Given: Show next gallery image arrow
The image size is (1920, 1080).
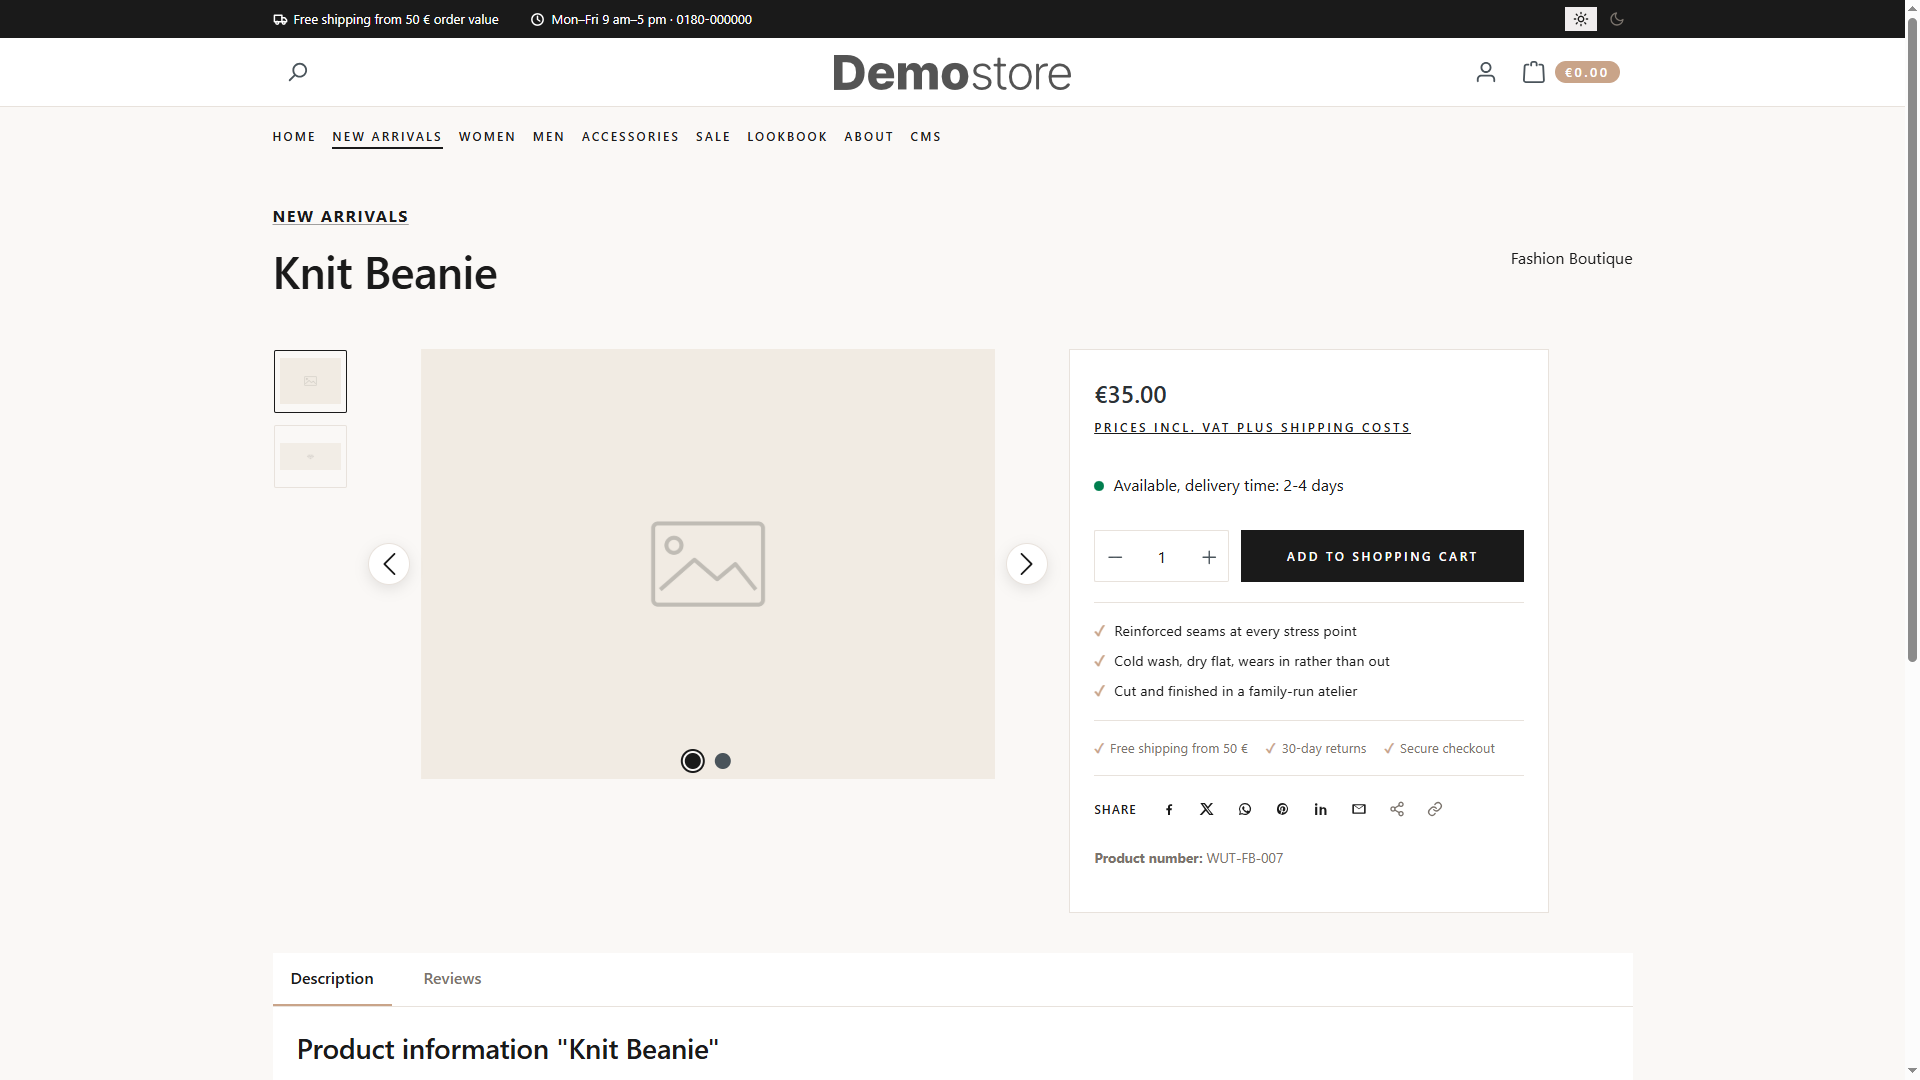Looking at the screenshot, I should pyautogui.click(x=1027, y=564).
